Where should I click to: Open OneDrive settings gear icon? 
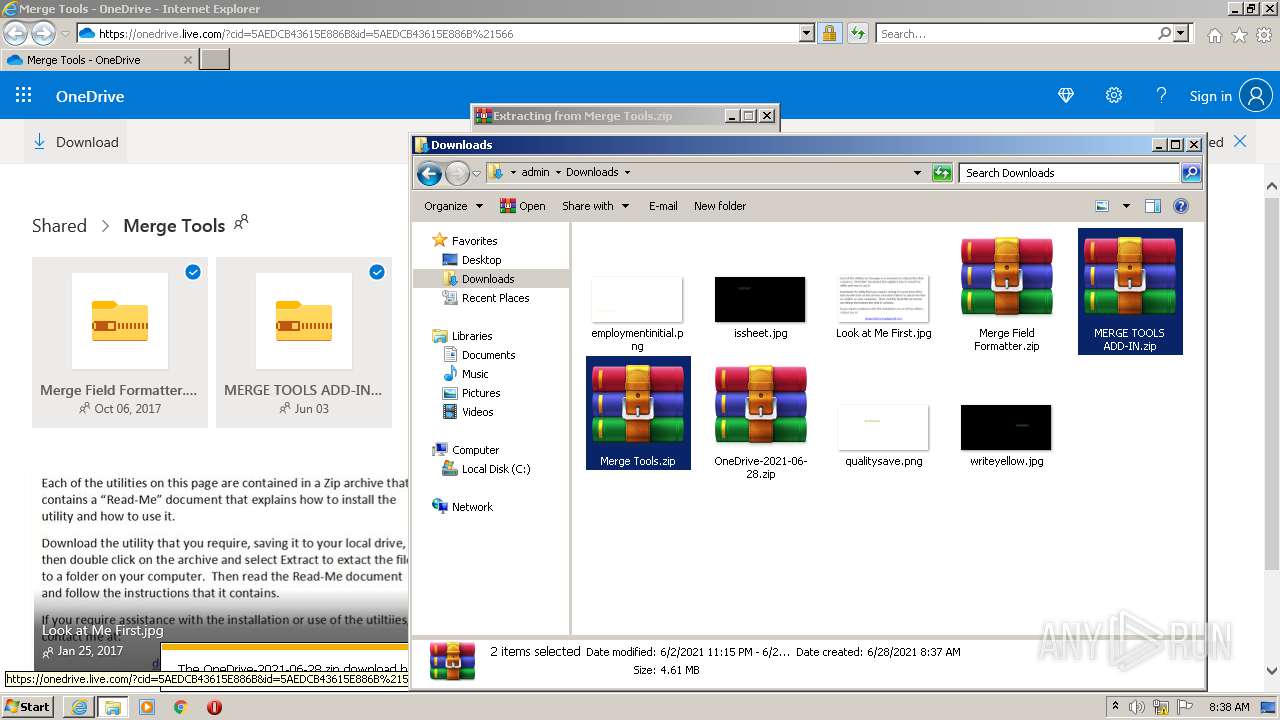(1114, 96)
